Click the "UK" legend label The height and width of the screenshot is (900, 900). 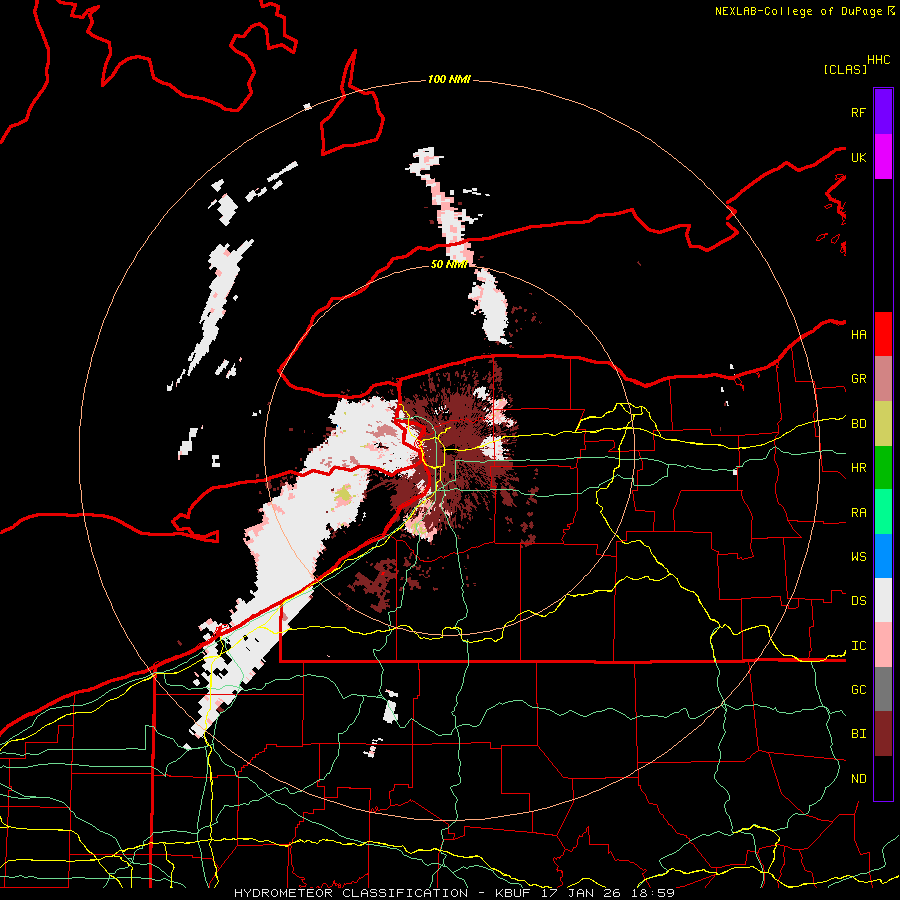[858, 157]
